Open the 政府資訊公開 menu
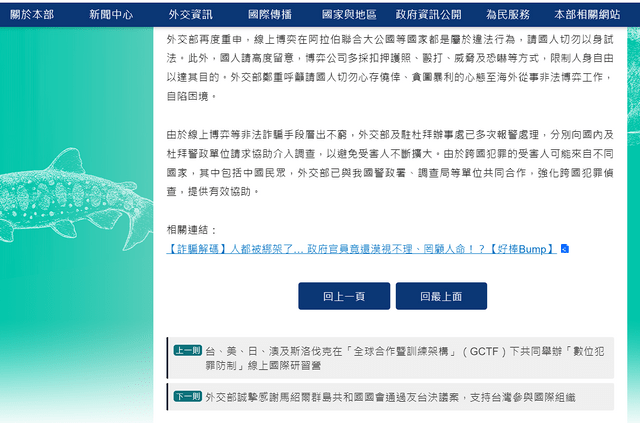Screen dimensions: 640x423 429,15
